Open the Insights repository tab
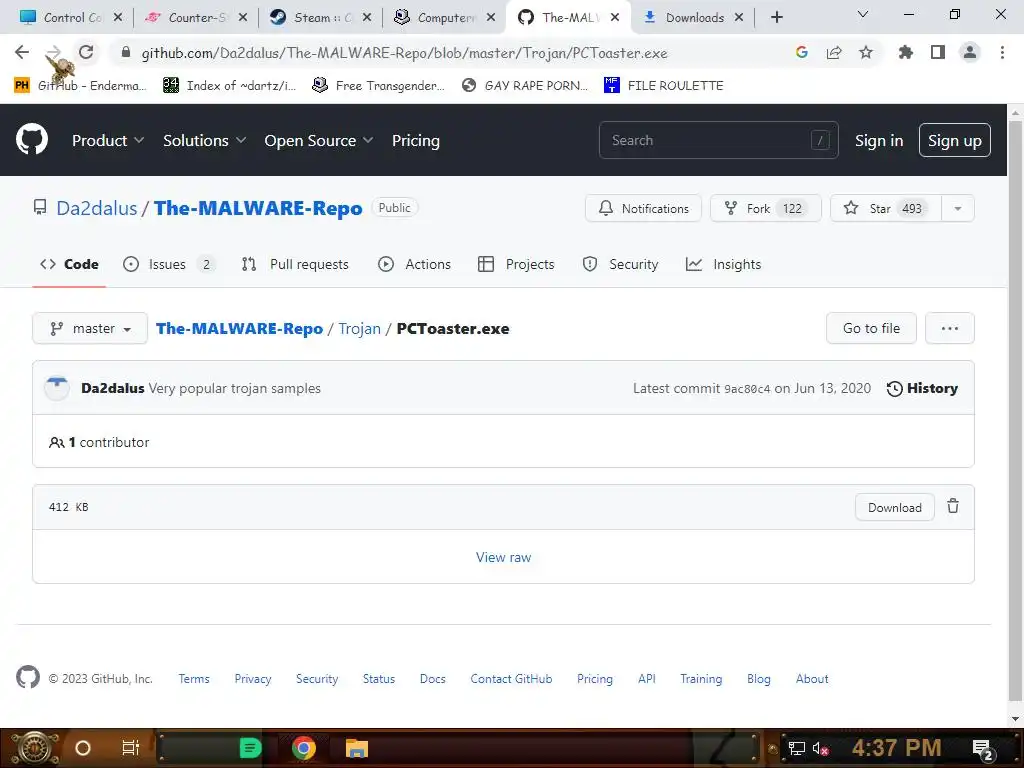The image size is (1024, 768). [724, 264]
